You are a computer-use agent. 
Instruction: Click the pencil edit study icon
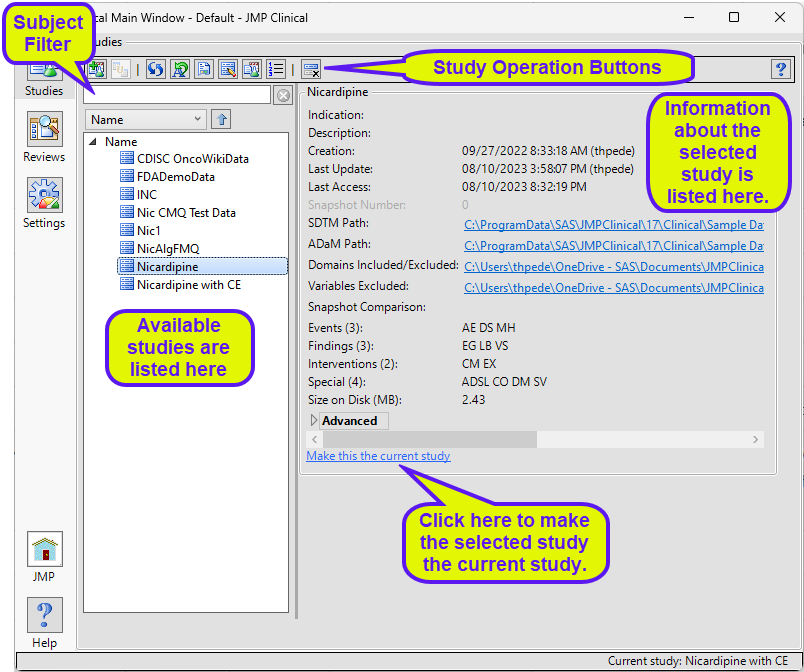(228, 69)
